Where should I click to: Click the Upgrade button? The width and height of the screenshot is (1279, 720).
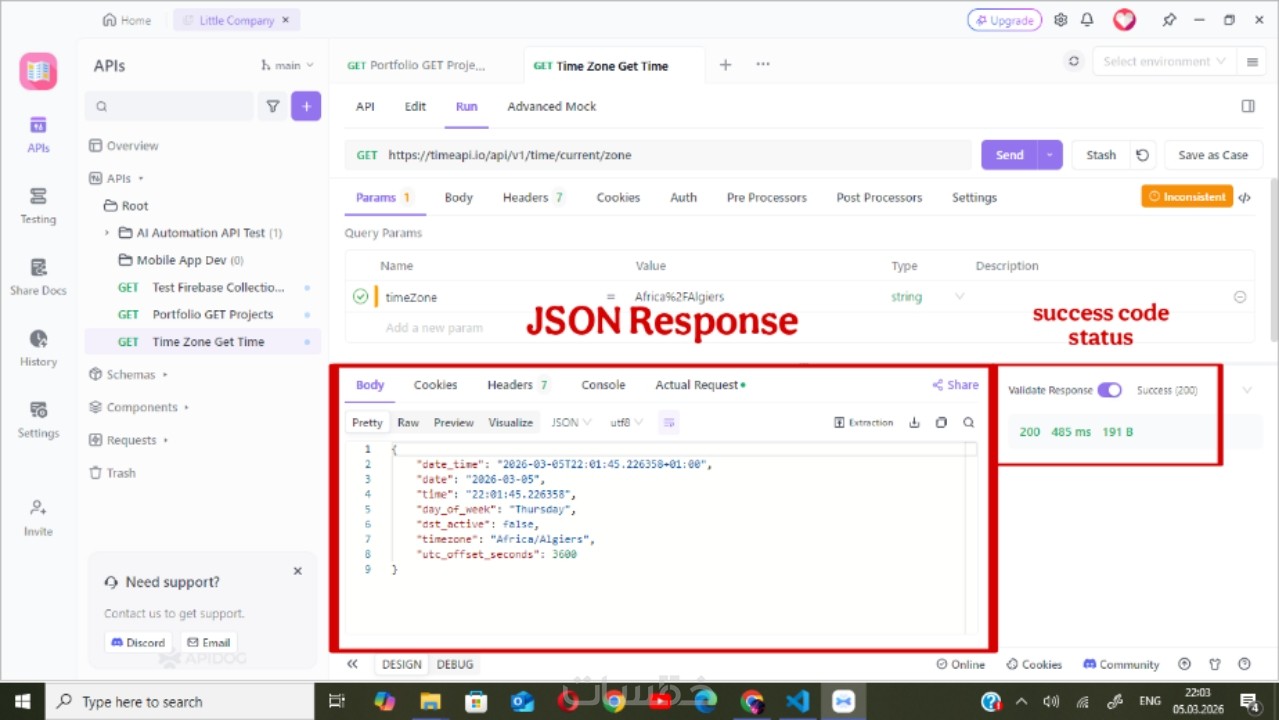[1004, 20]
